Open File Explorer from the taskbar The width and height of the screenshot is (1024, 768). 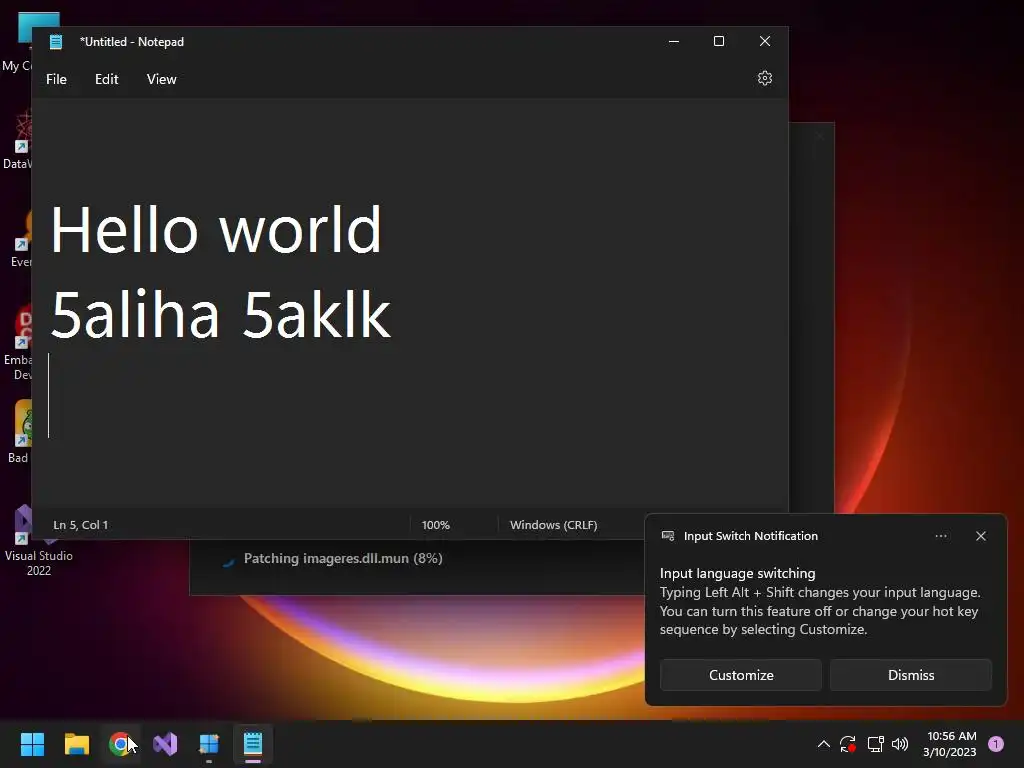pos(76,744)
